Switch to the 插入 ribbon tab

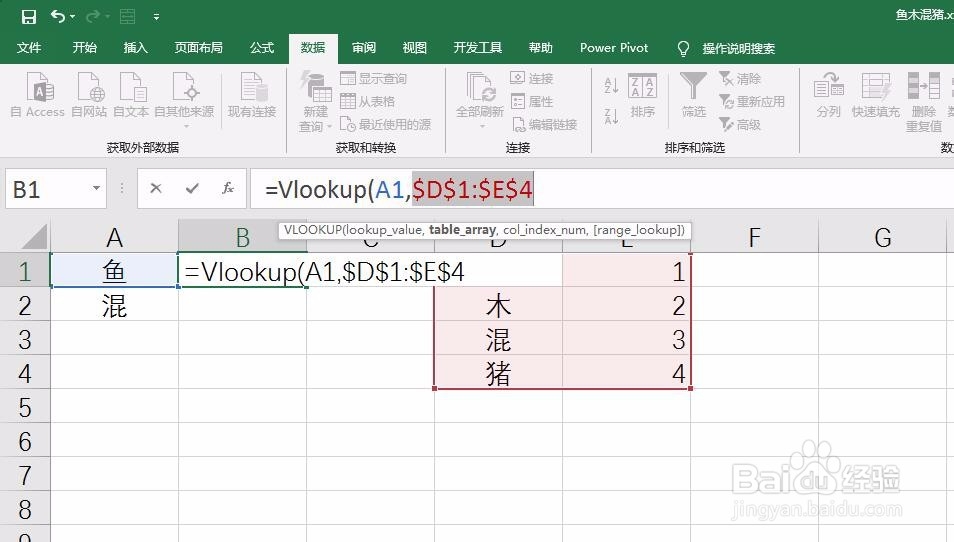pyautogui.click(x=135, y=47)
